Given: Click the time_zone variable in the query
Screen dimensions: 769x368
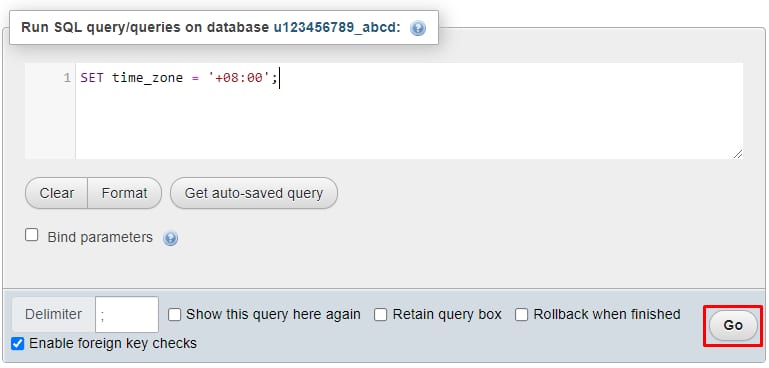Looking at the screenshot, I should tap(147, 78).
